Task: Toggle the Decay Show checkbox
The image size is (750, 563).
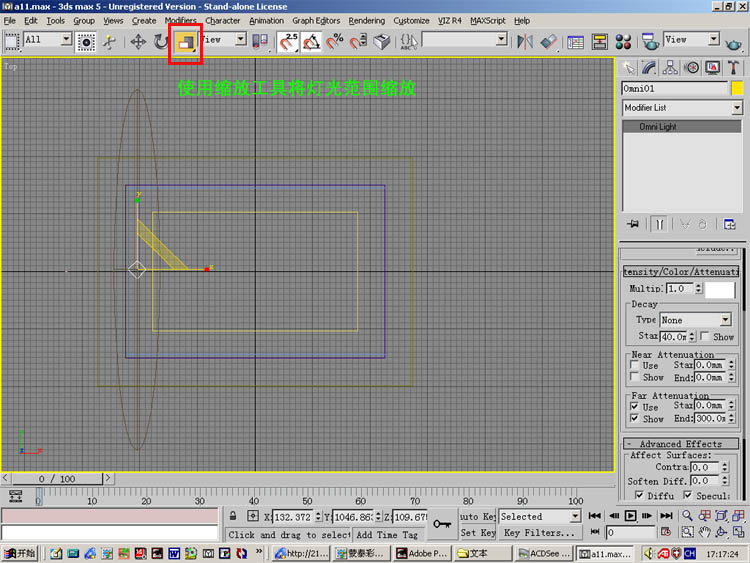Action: click(x=704, y=337)
